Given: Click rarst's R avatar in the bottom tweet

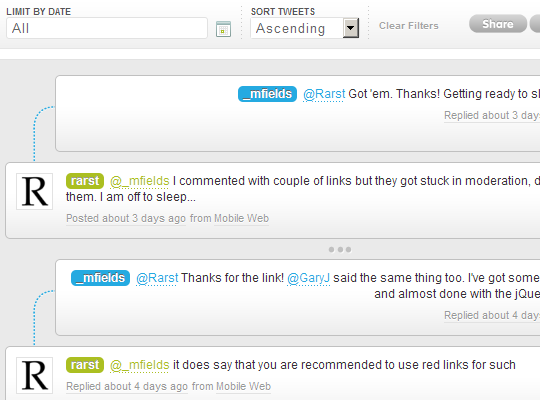Looking at the screenshot, I should point(34,375).
